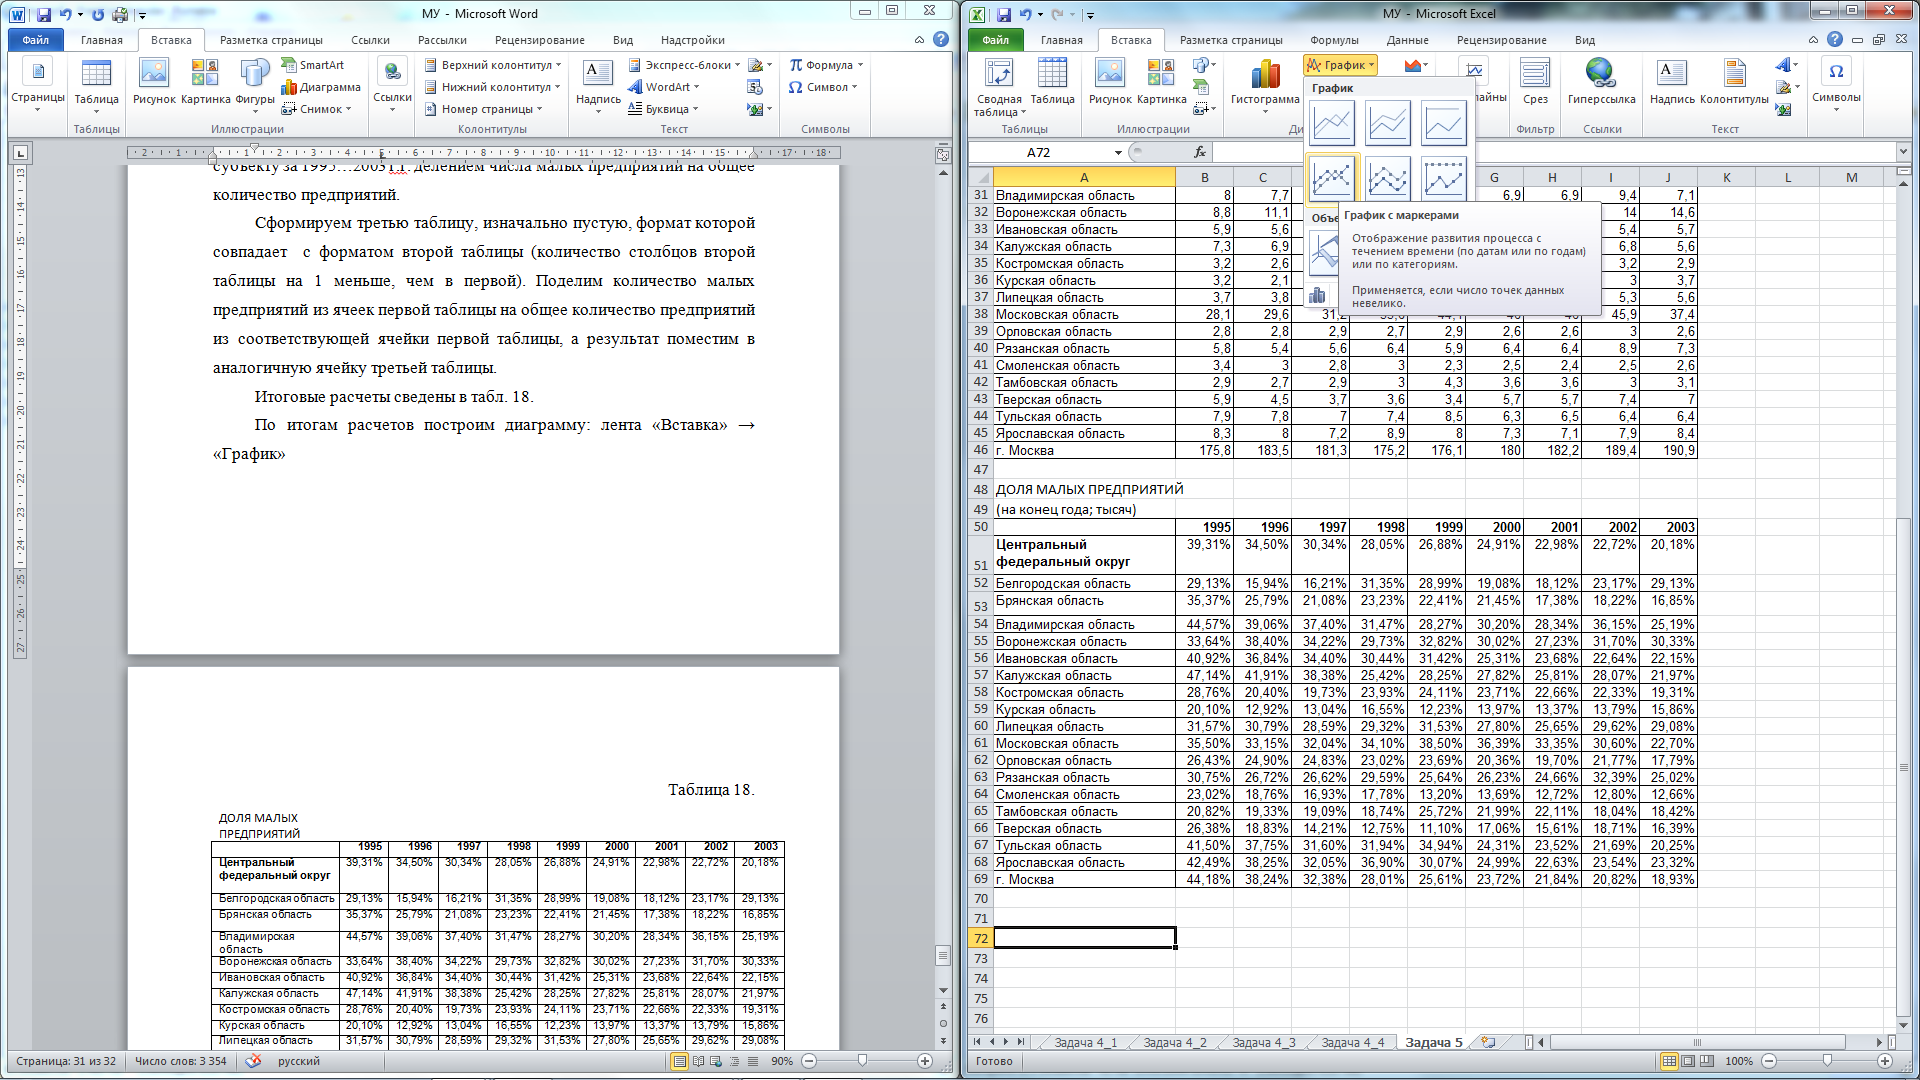Insert a new worksheet via tab icon
1920x1080 pixels.
point(1488,1042)
